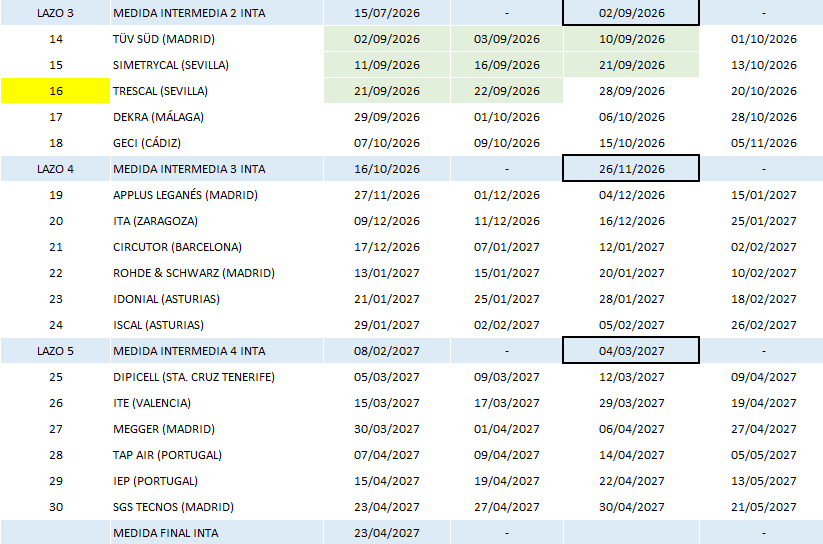
Task: Select the cell 27/11/2026 in APPLUS row
Action: (x=387, y=195)
